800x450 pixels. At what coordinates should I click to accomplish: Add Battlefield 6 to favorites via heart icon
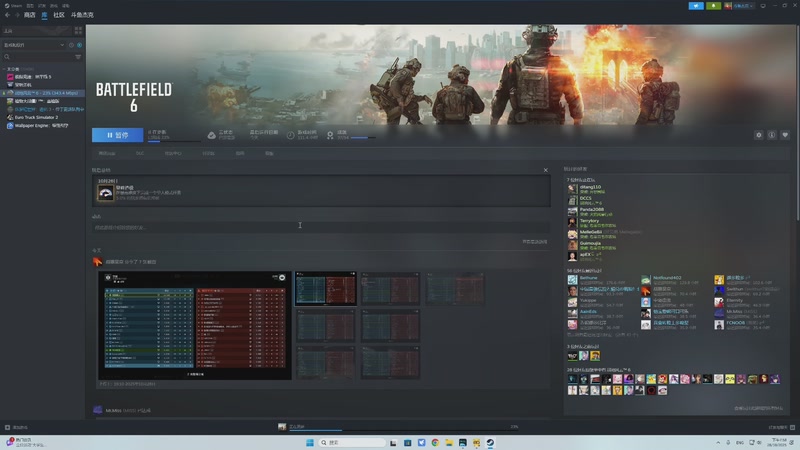783,135
